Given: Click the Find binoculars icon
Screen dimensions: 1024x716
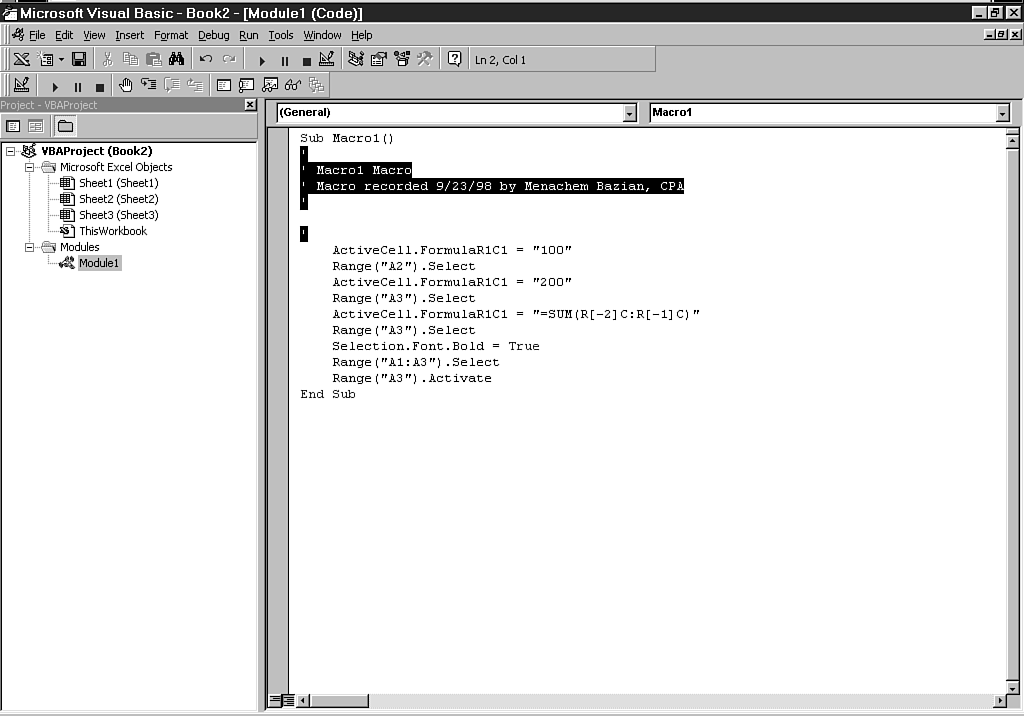Looking at the screenshot, I should (177, 60).
